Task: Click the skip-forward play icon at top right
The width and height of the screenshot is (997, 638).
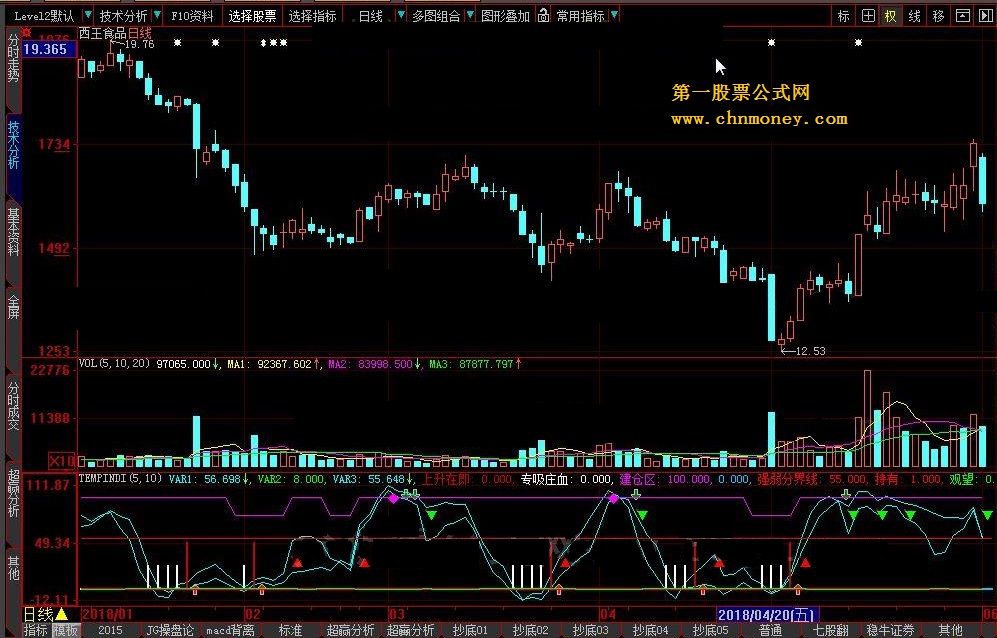Action: click(x=986, y=16)
